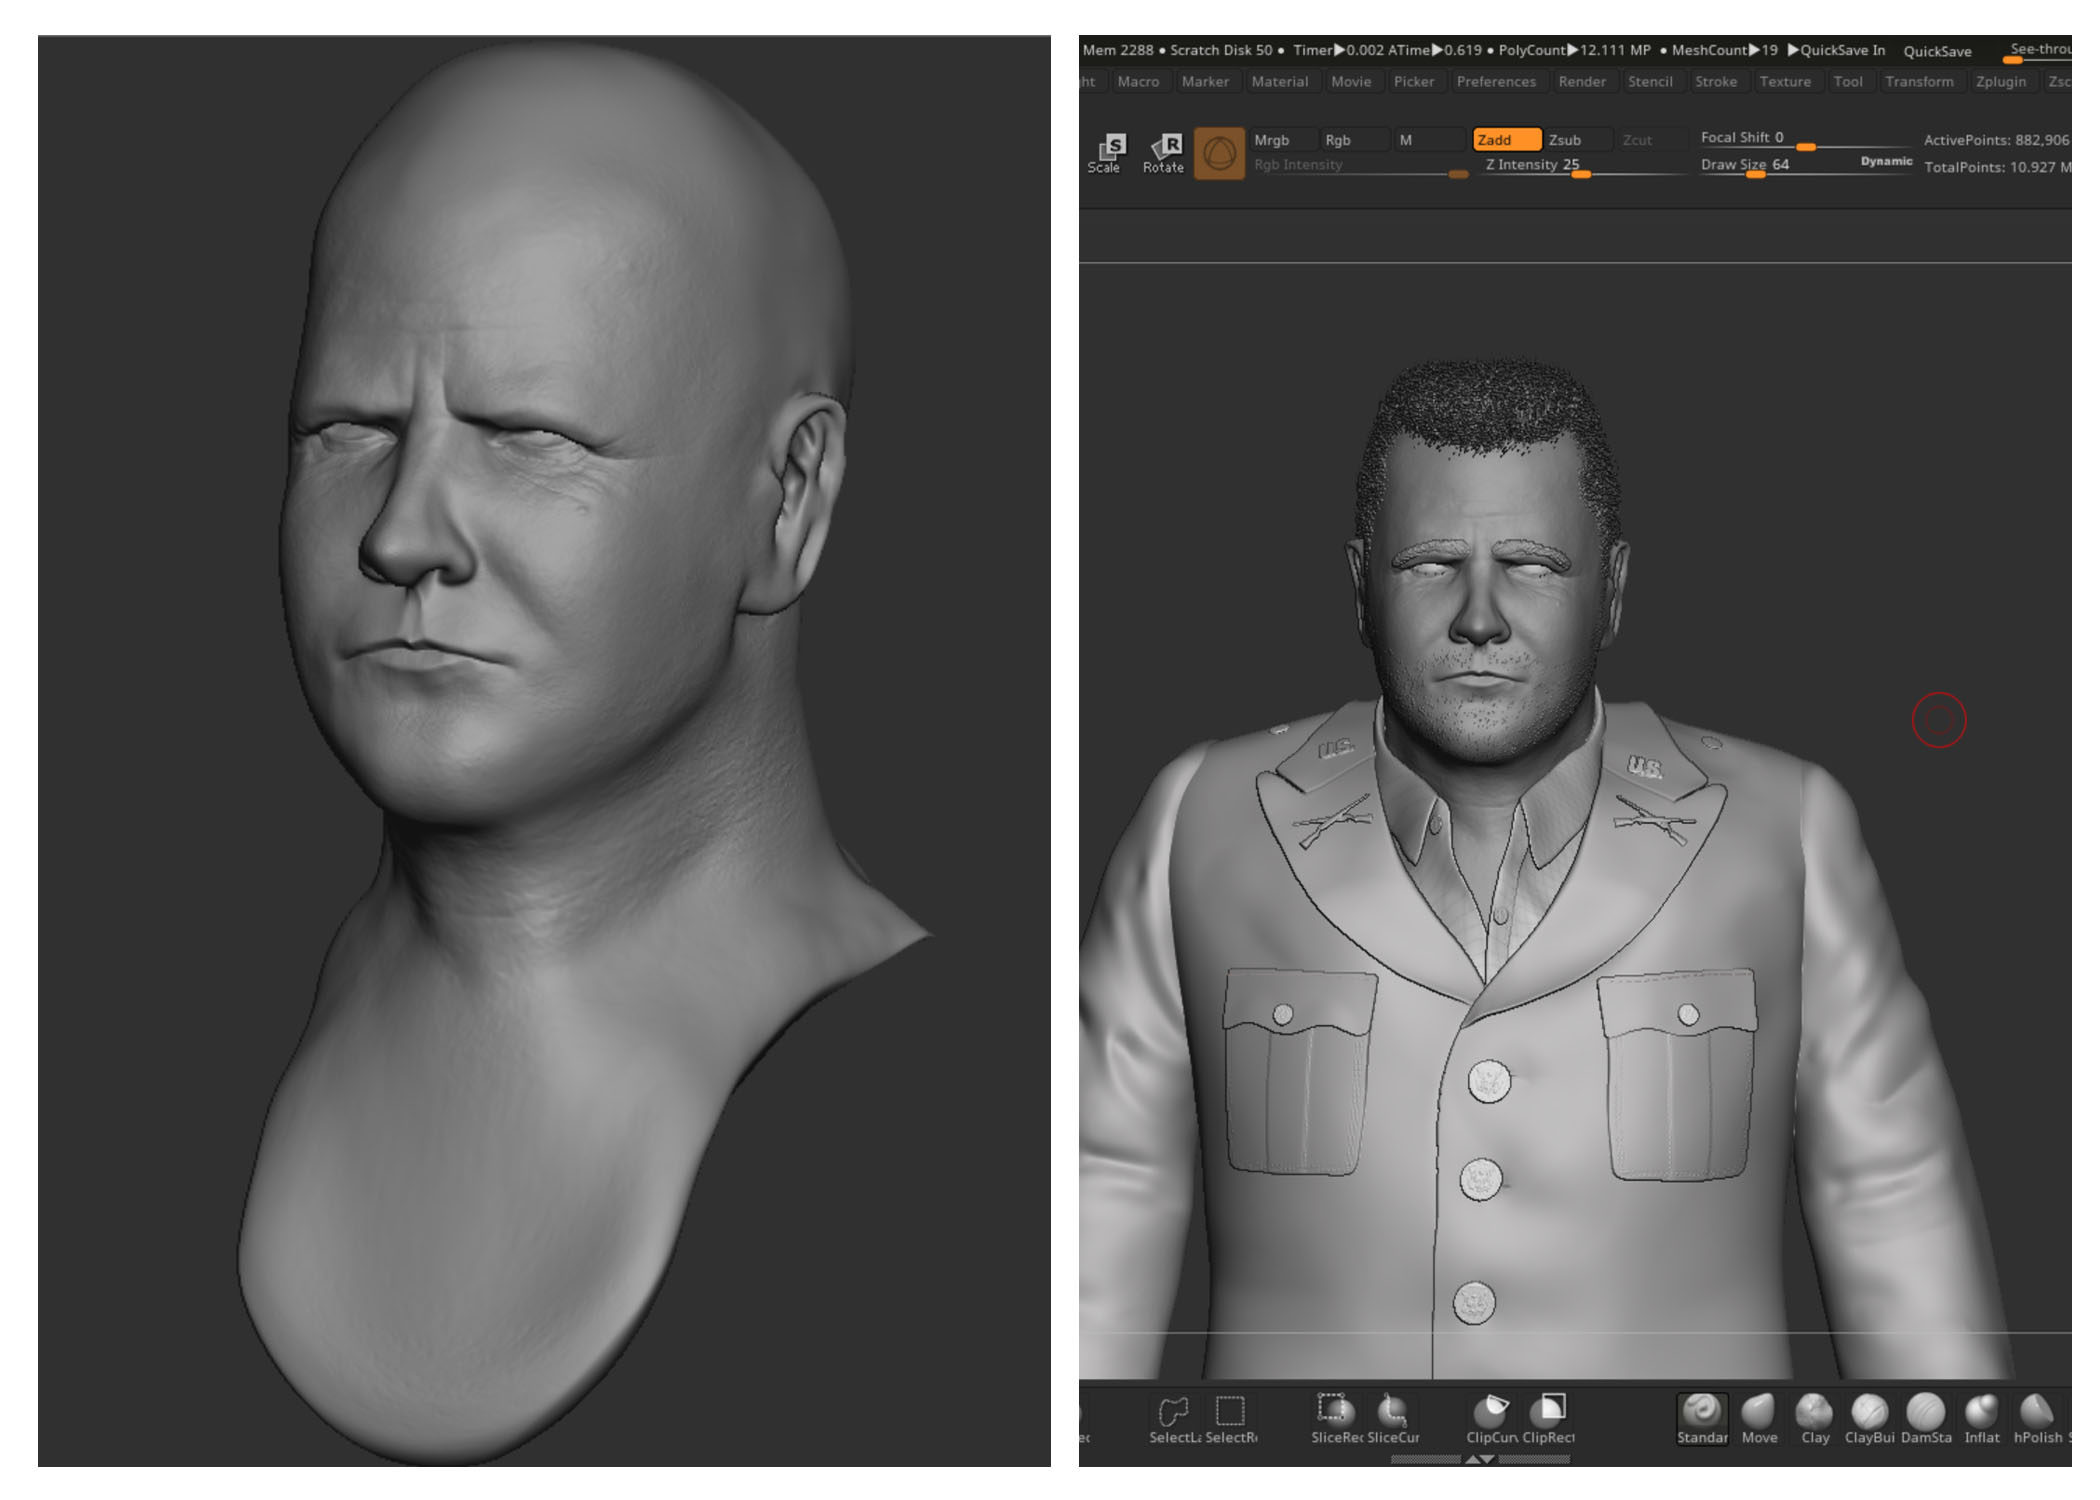2100x1500 pixels.
Task: Choose the SliceRect brush
Action: pyautogui.click(x=1336, y=1420)
